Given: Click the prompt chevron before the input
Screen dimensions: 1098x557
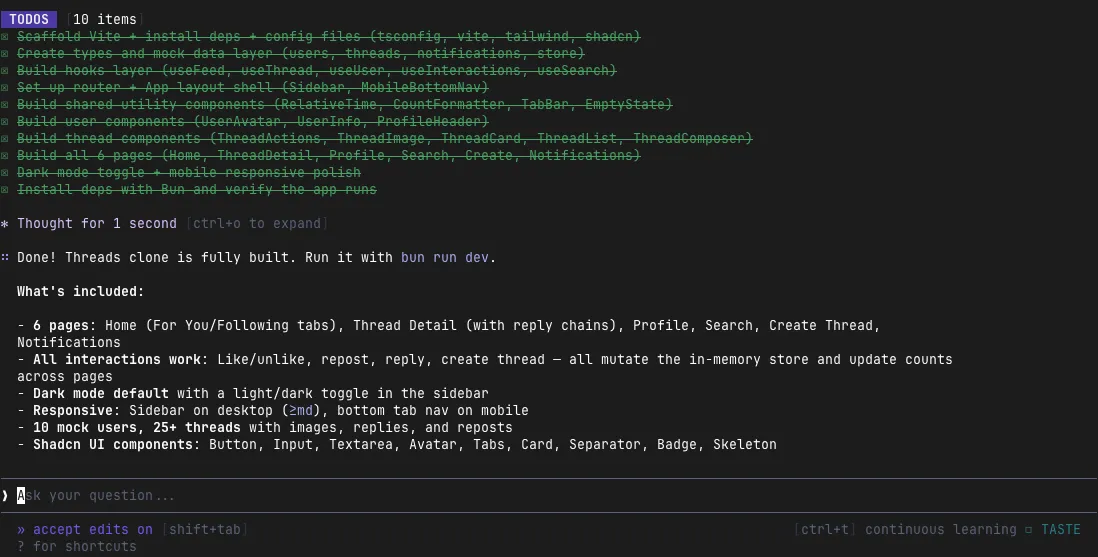Looking at the screenshot, I should click(5, 495).
